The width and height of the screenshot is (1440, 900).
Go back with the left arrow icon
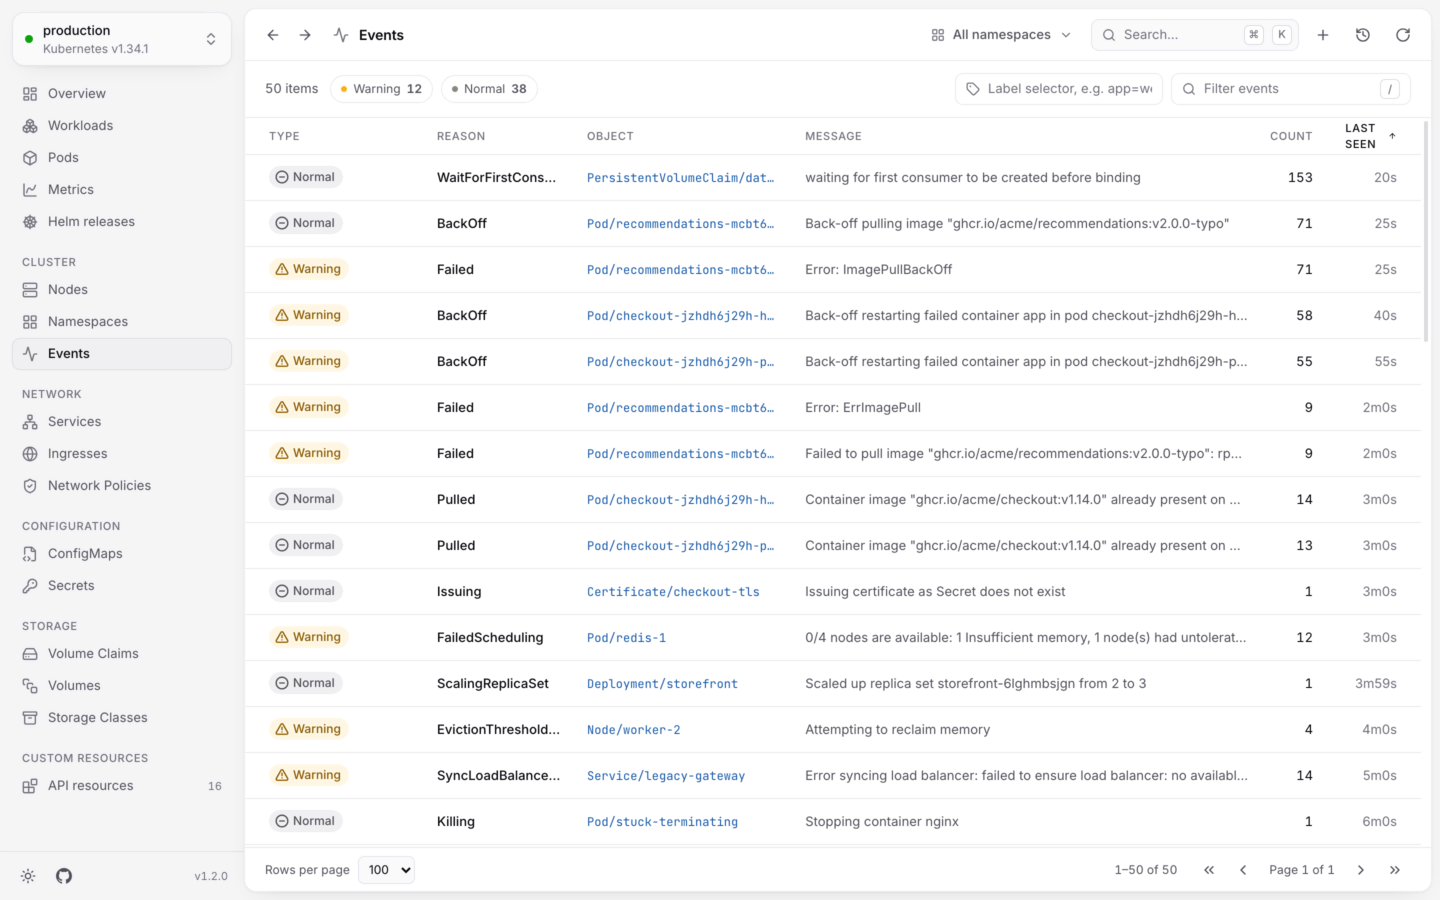(x=273, y=35)
